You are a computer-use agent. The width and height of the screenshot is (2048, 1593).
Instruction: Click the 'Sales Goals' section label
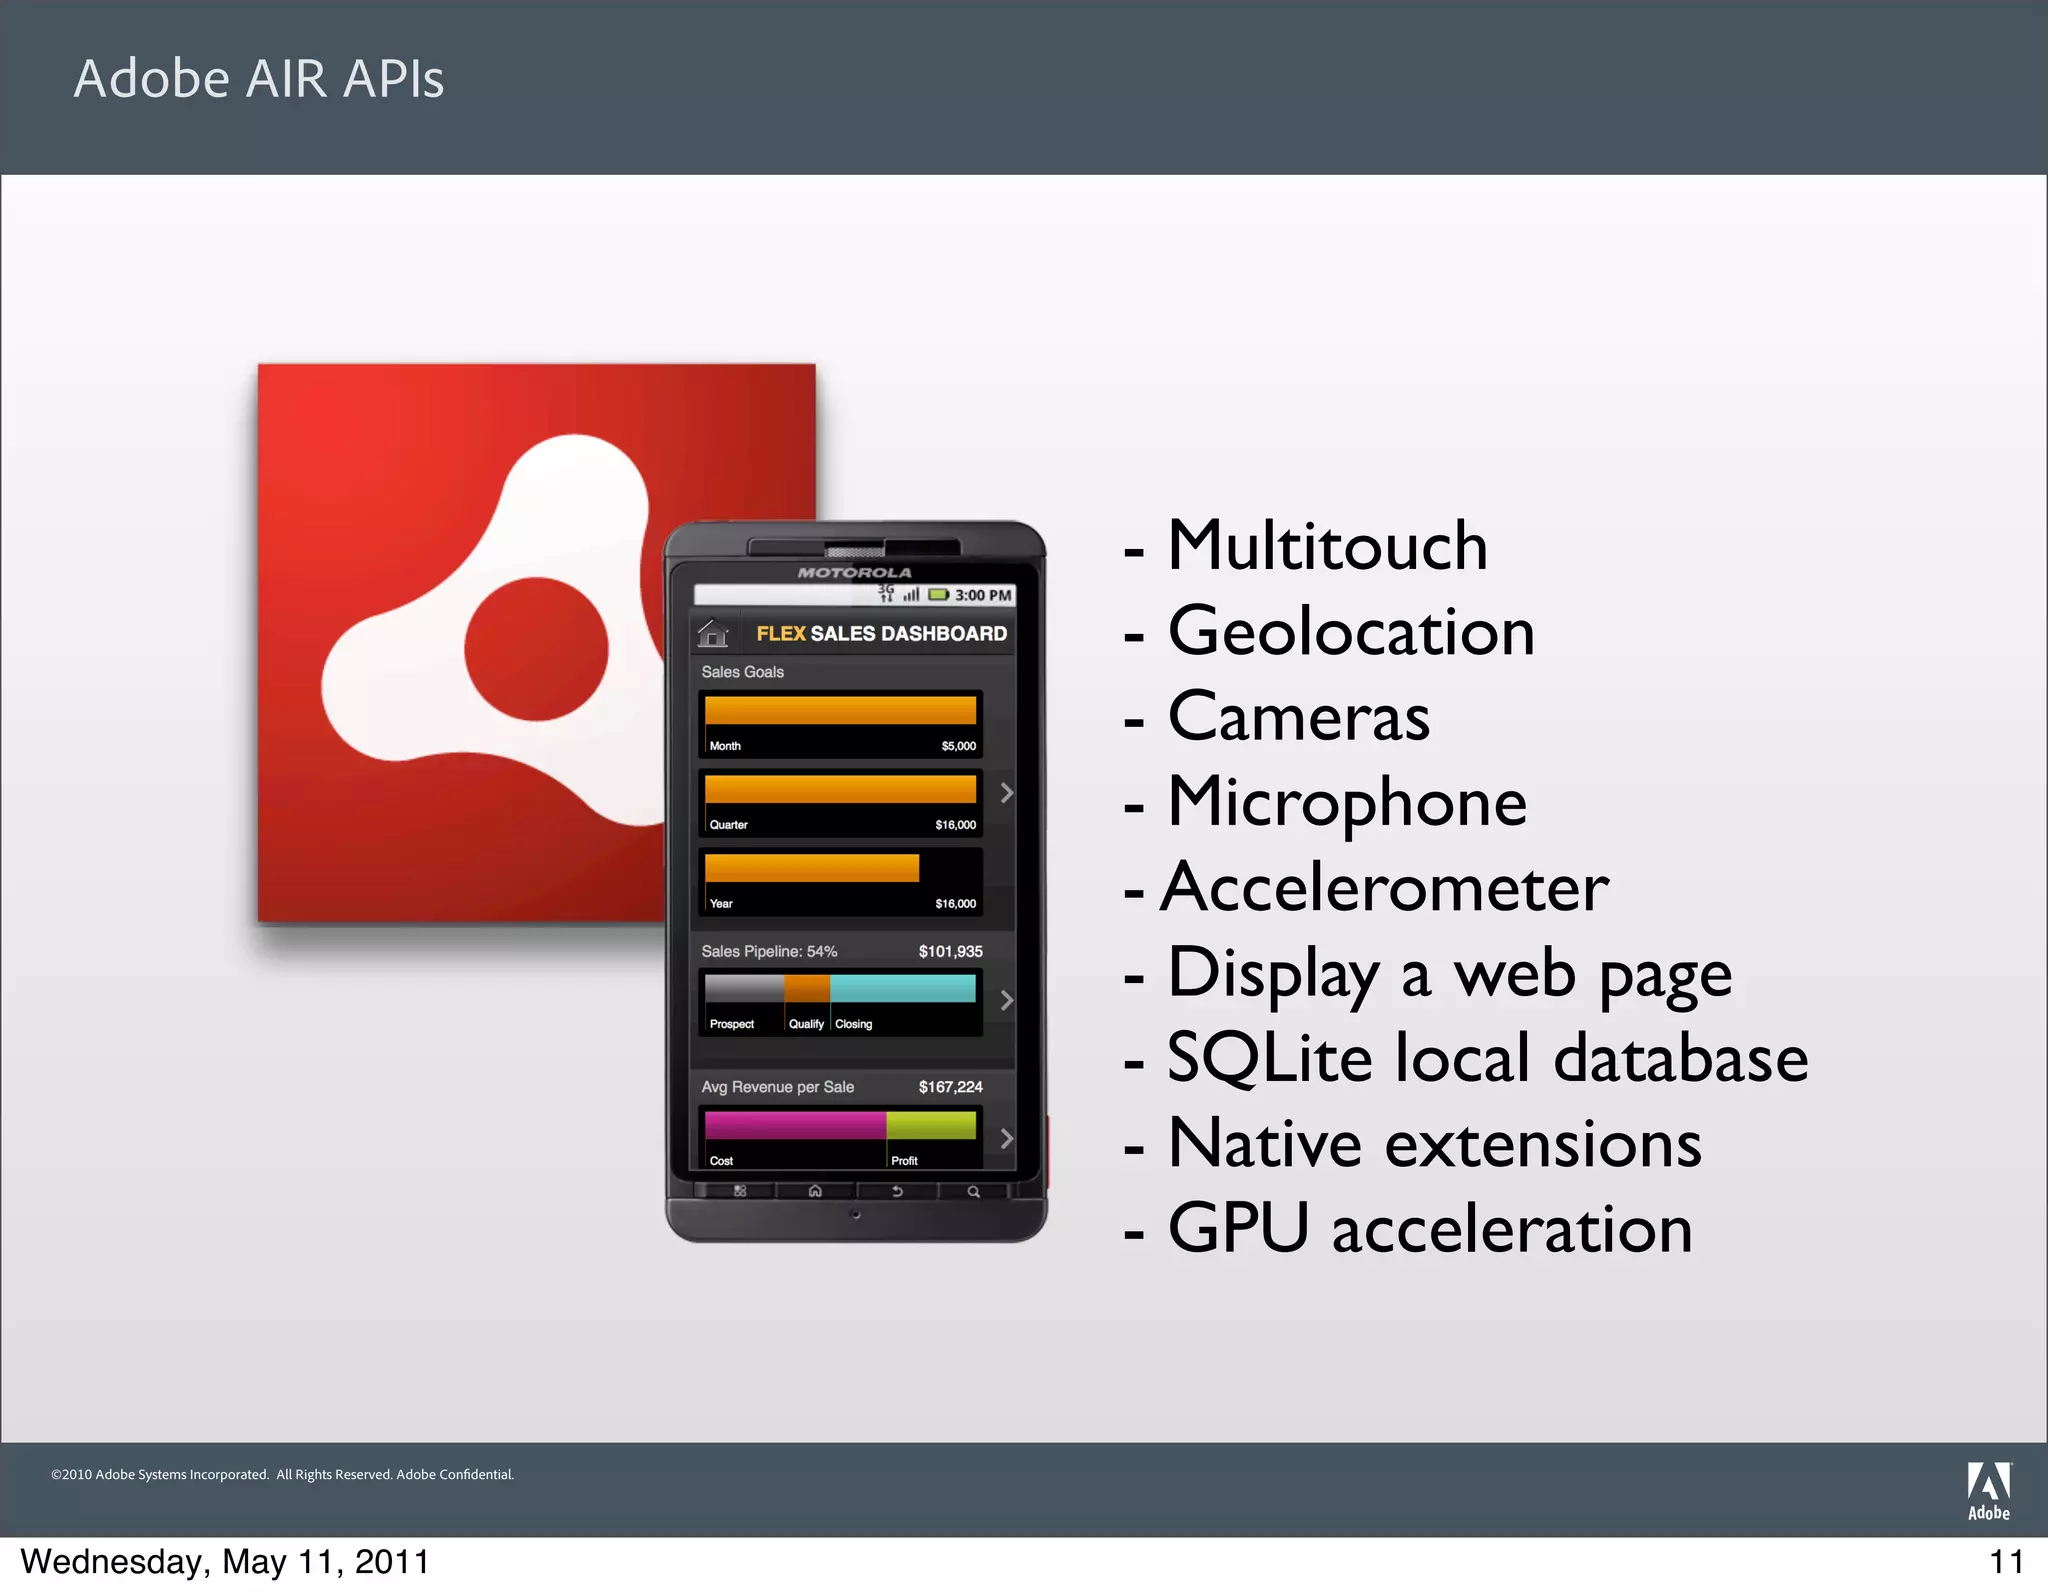coord(742,672)
